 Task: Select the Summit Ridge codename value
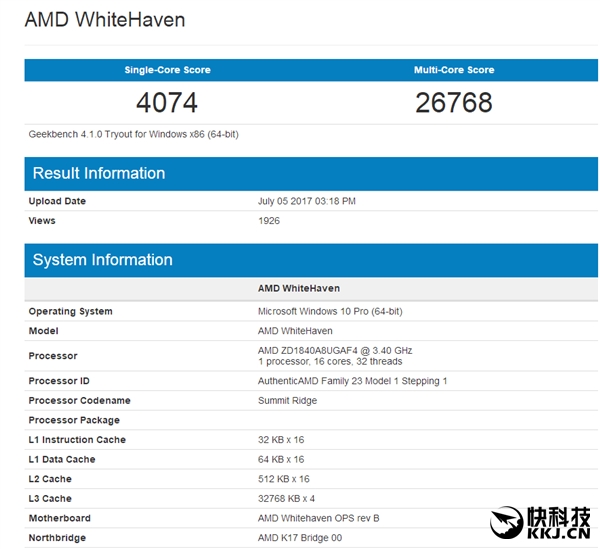pos(287,401)
